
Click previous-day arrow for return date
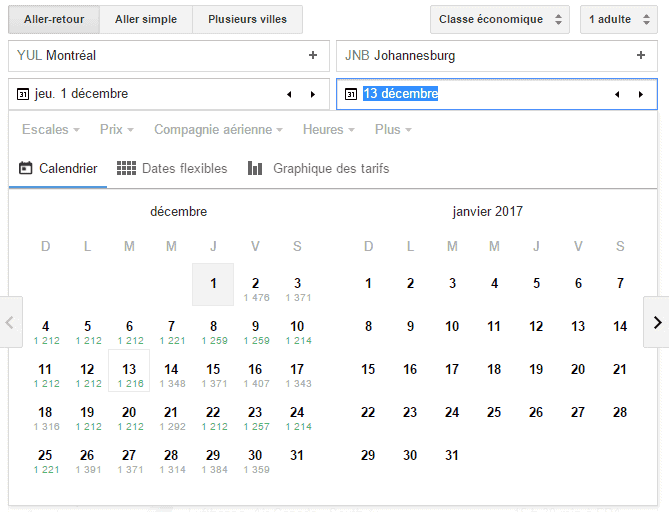(x=617, y=94)
